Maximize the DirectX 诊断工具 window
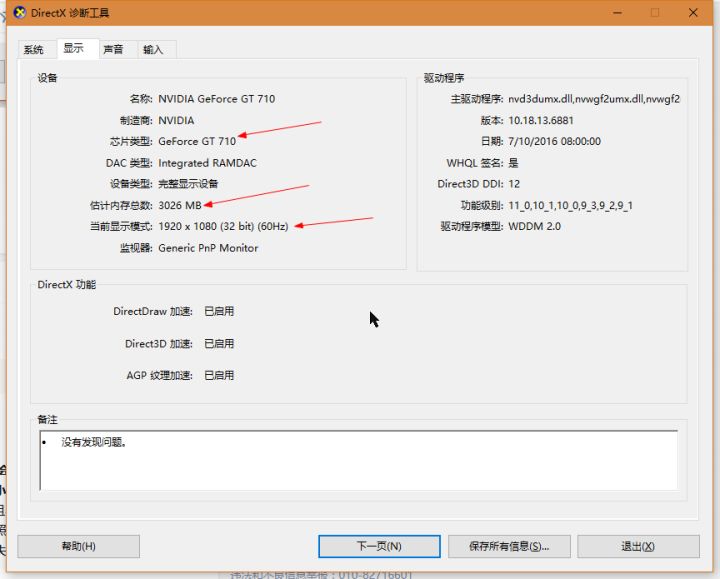 [x=655, y=13]
